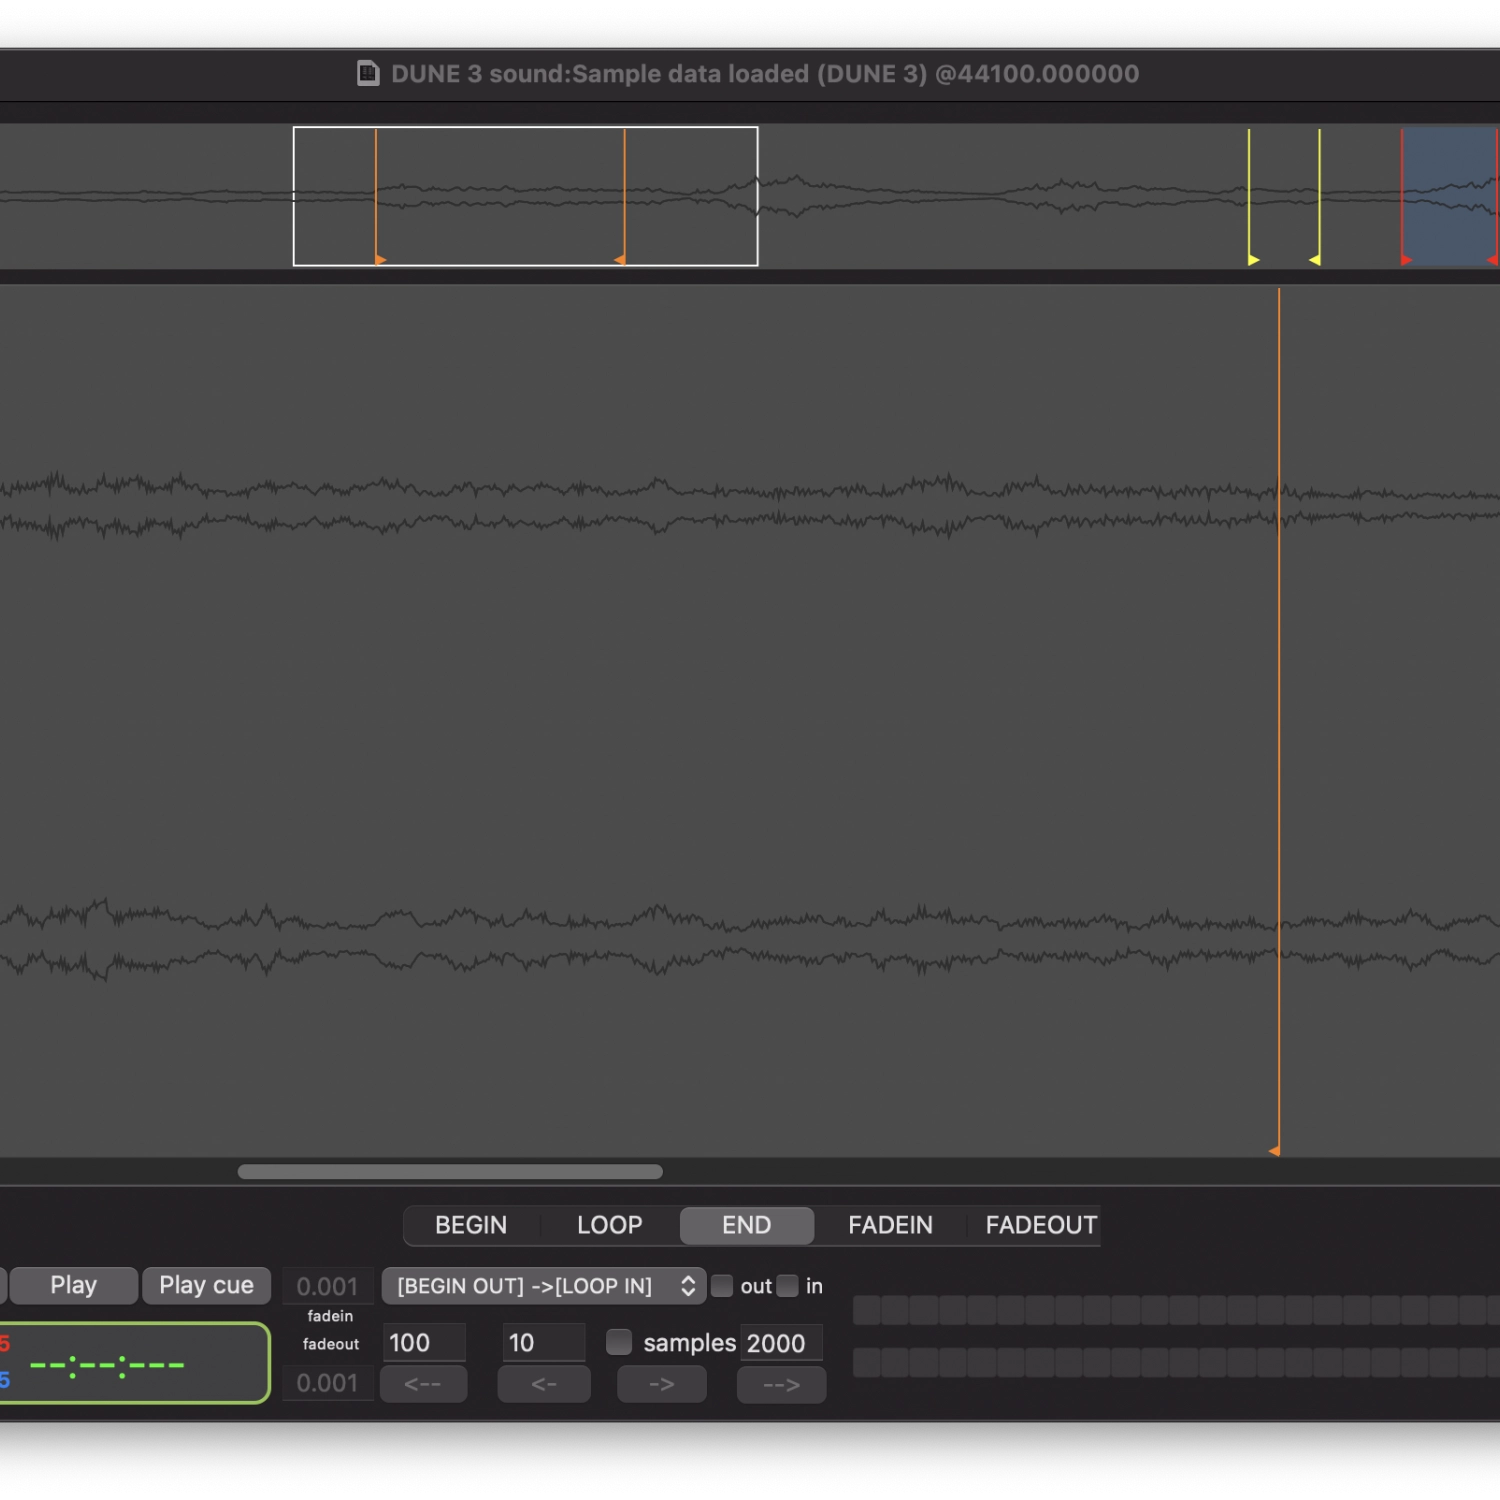Click the input field showing 10
This screenshot has width=1500, height=1500.
[544, 1343]
